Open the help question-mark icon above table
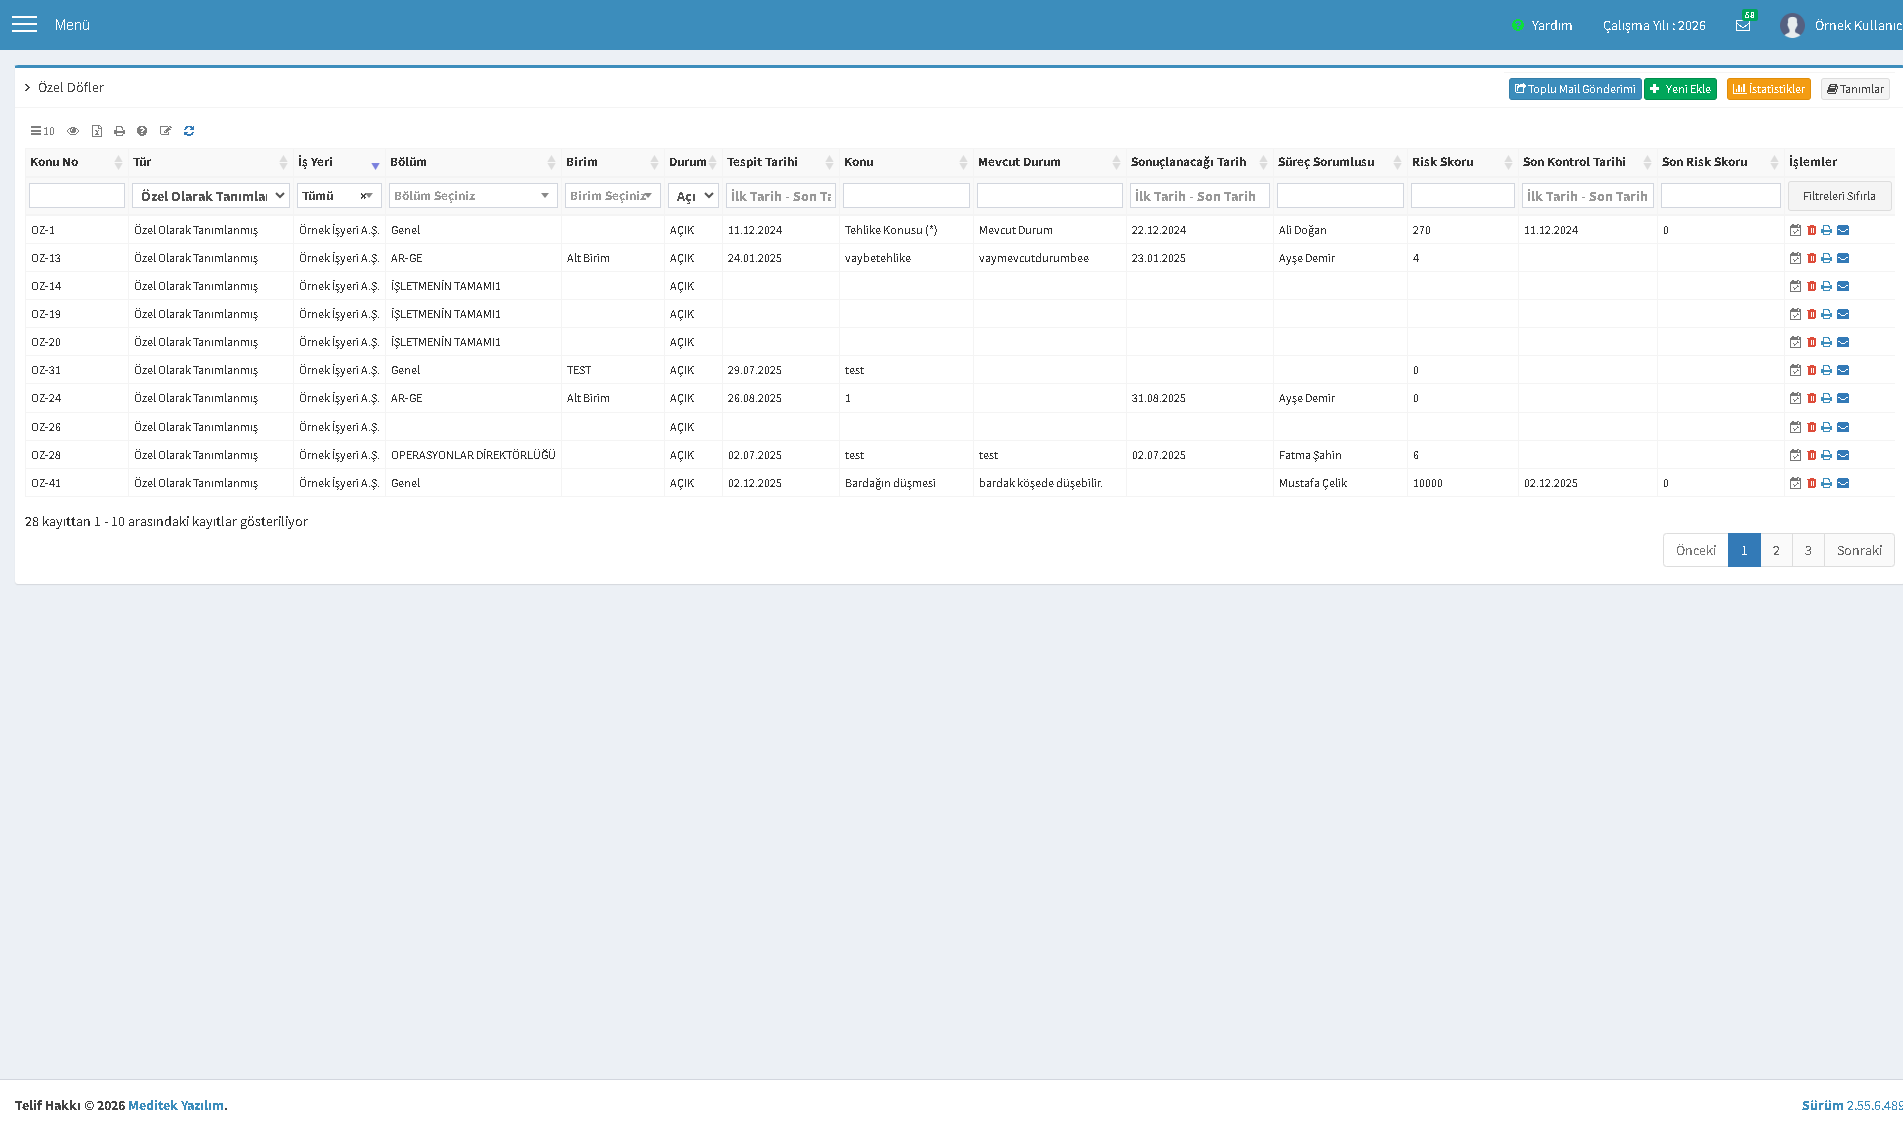Viewport: 1903px width, 1130px height. (142, 131)
